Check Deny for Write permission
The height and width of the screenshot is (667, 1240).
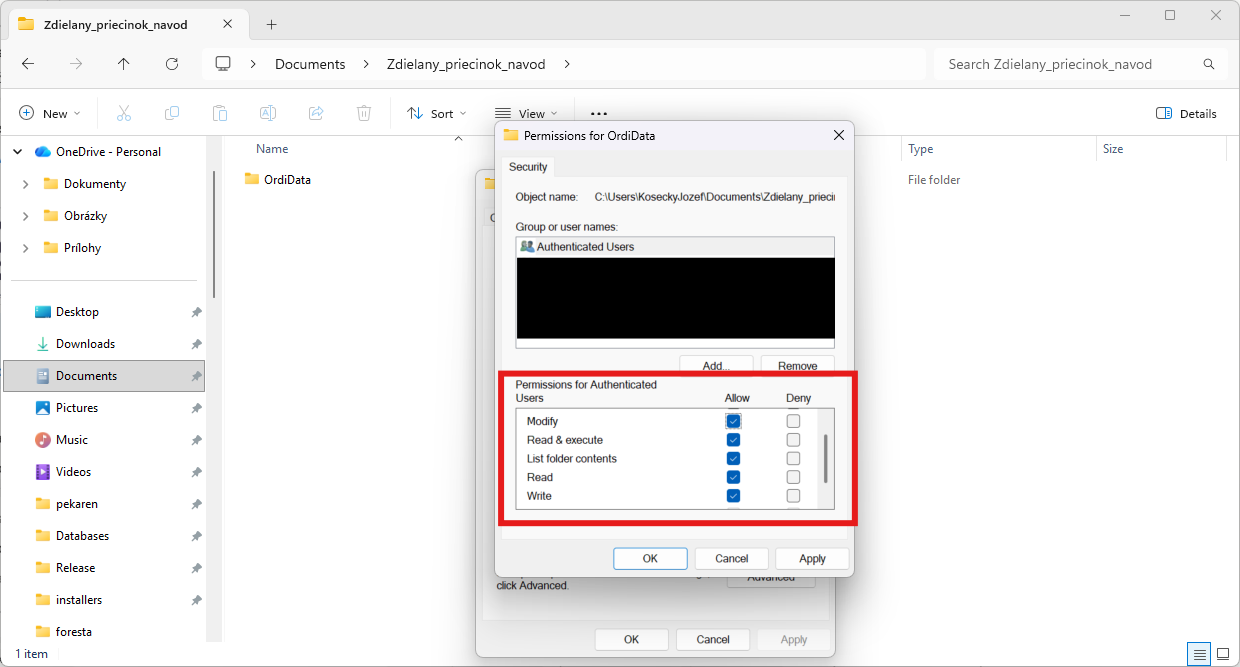(793, 496)
